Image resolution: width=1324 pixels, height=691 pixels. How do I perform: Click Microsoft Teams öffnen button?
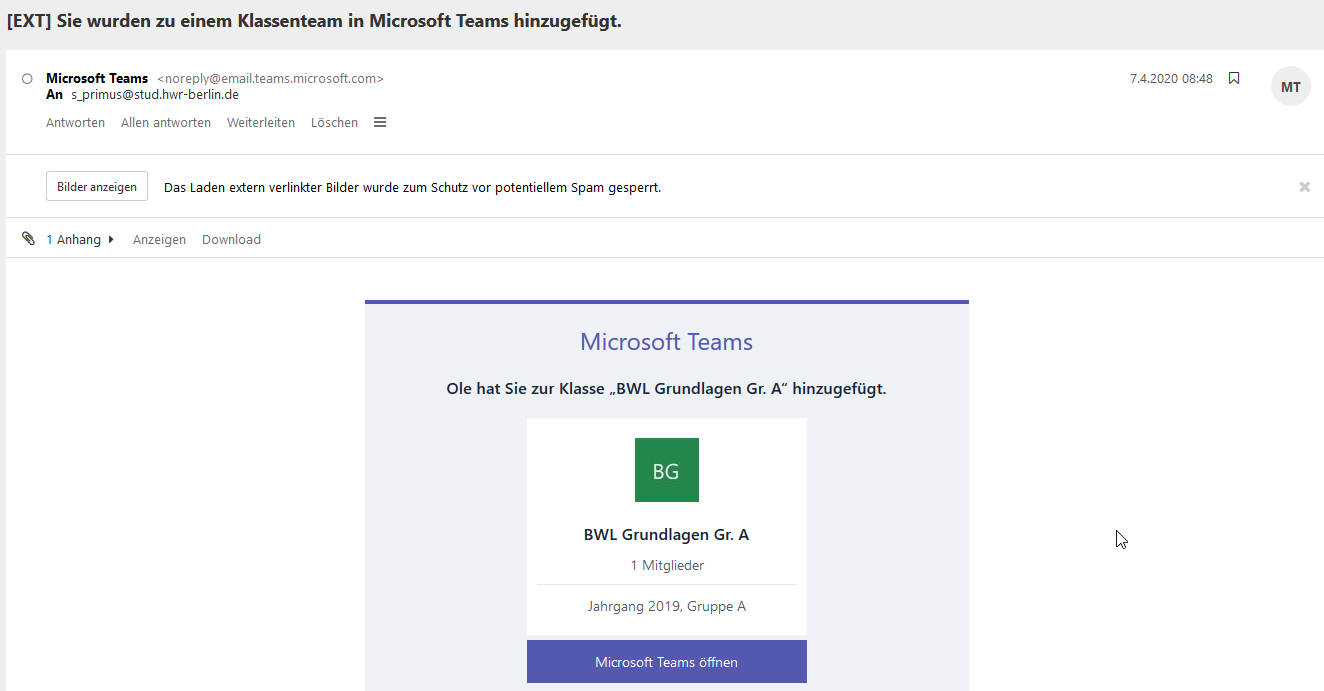coord(666,662)
